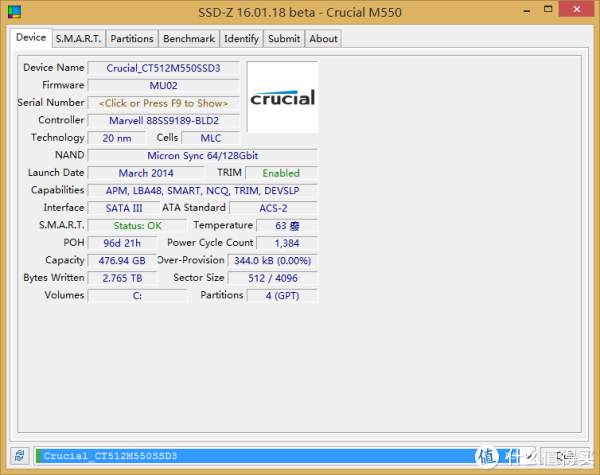The width and height of the screenshot is (600, 475).
Task: Click the Capacity value 476.94 GB
Action: [122, 261]
